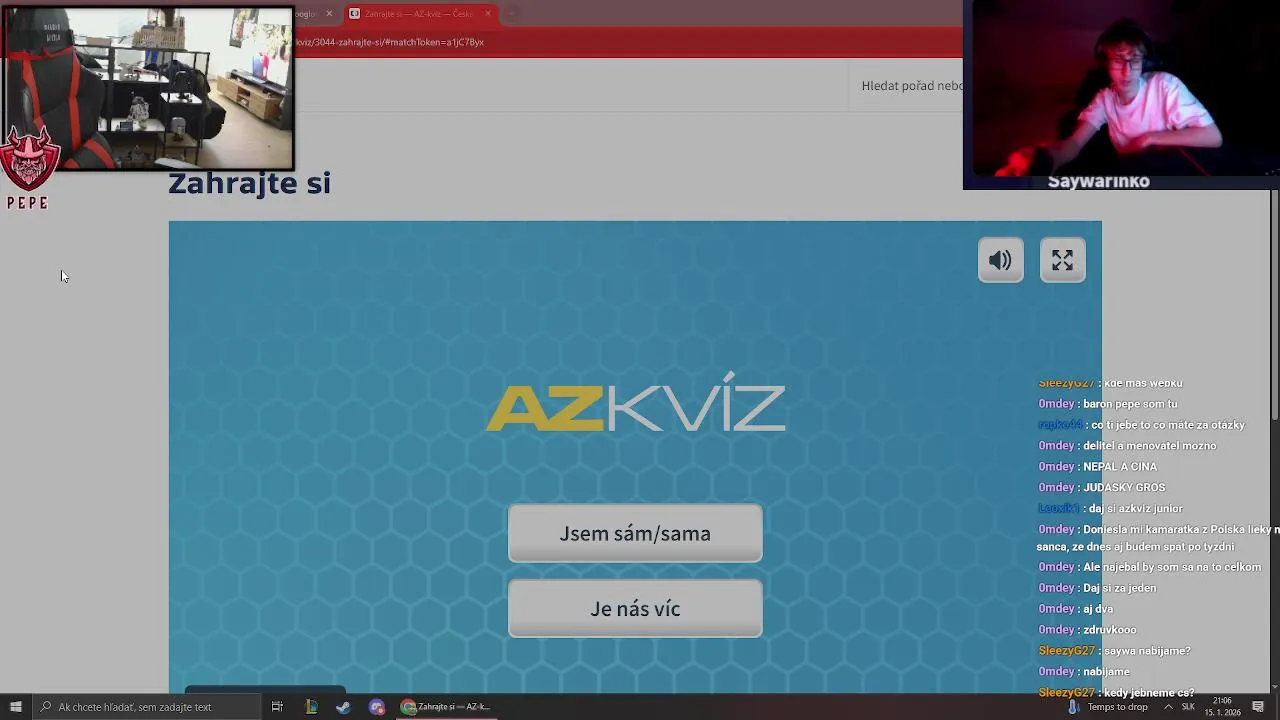Open the taskbar clock showing 21:06
The image size is (1280, 720).
coord(1222,707)
